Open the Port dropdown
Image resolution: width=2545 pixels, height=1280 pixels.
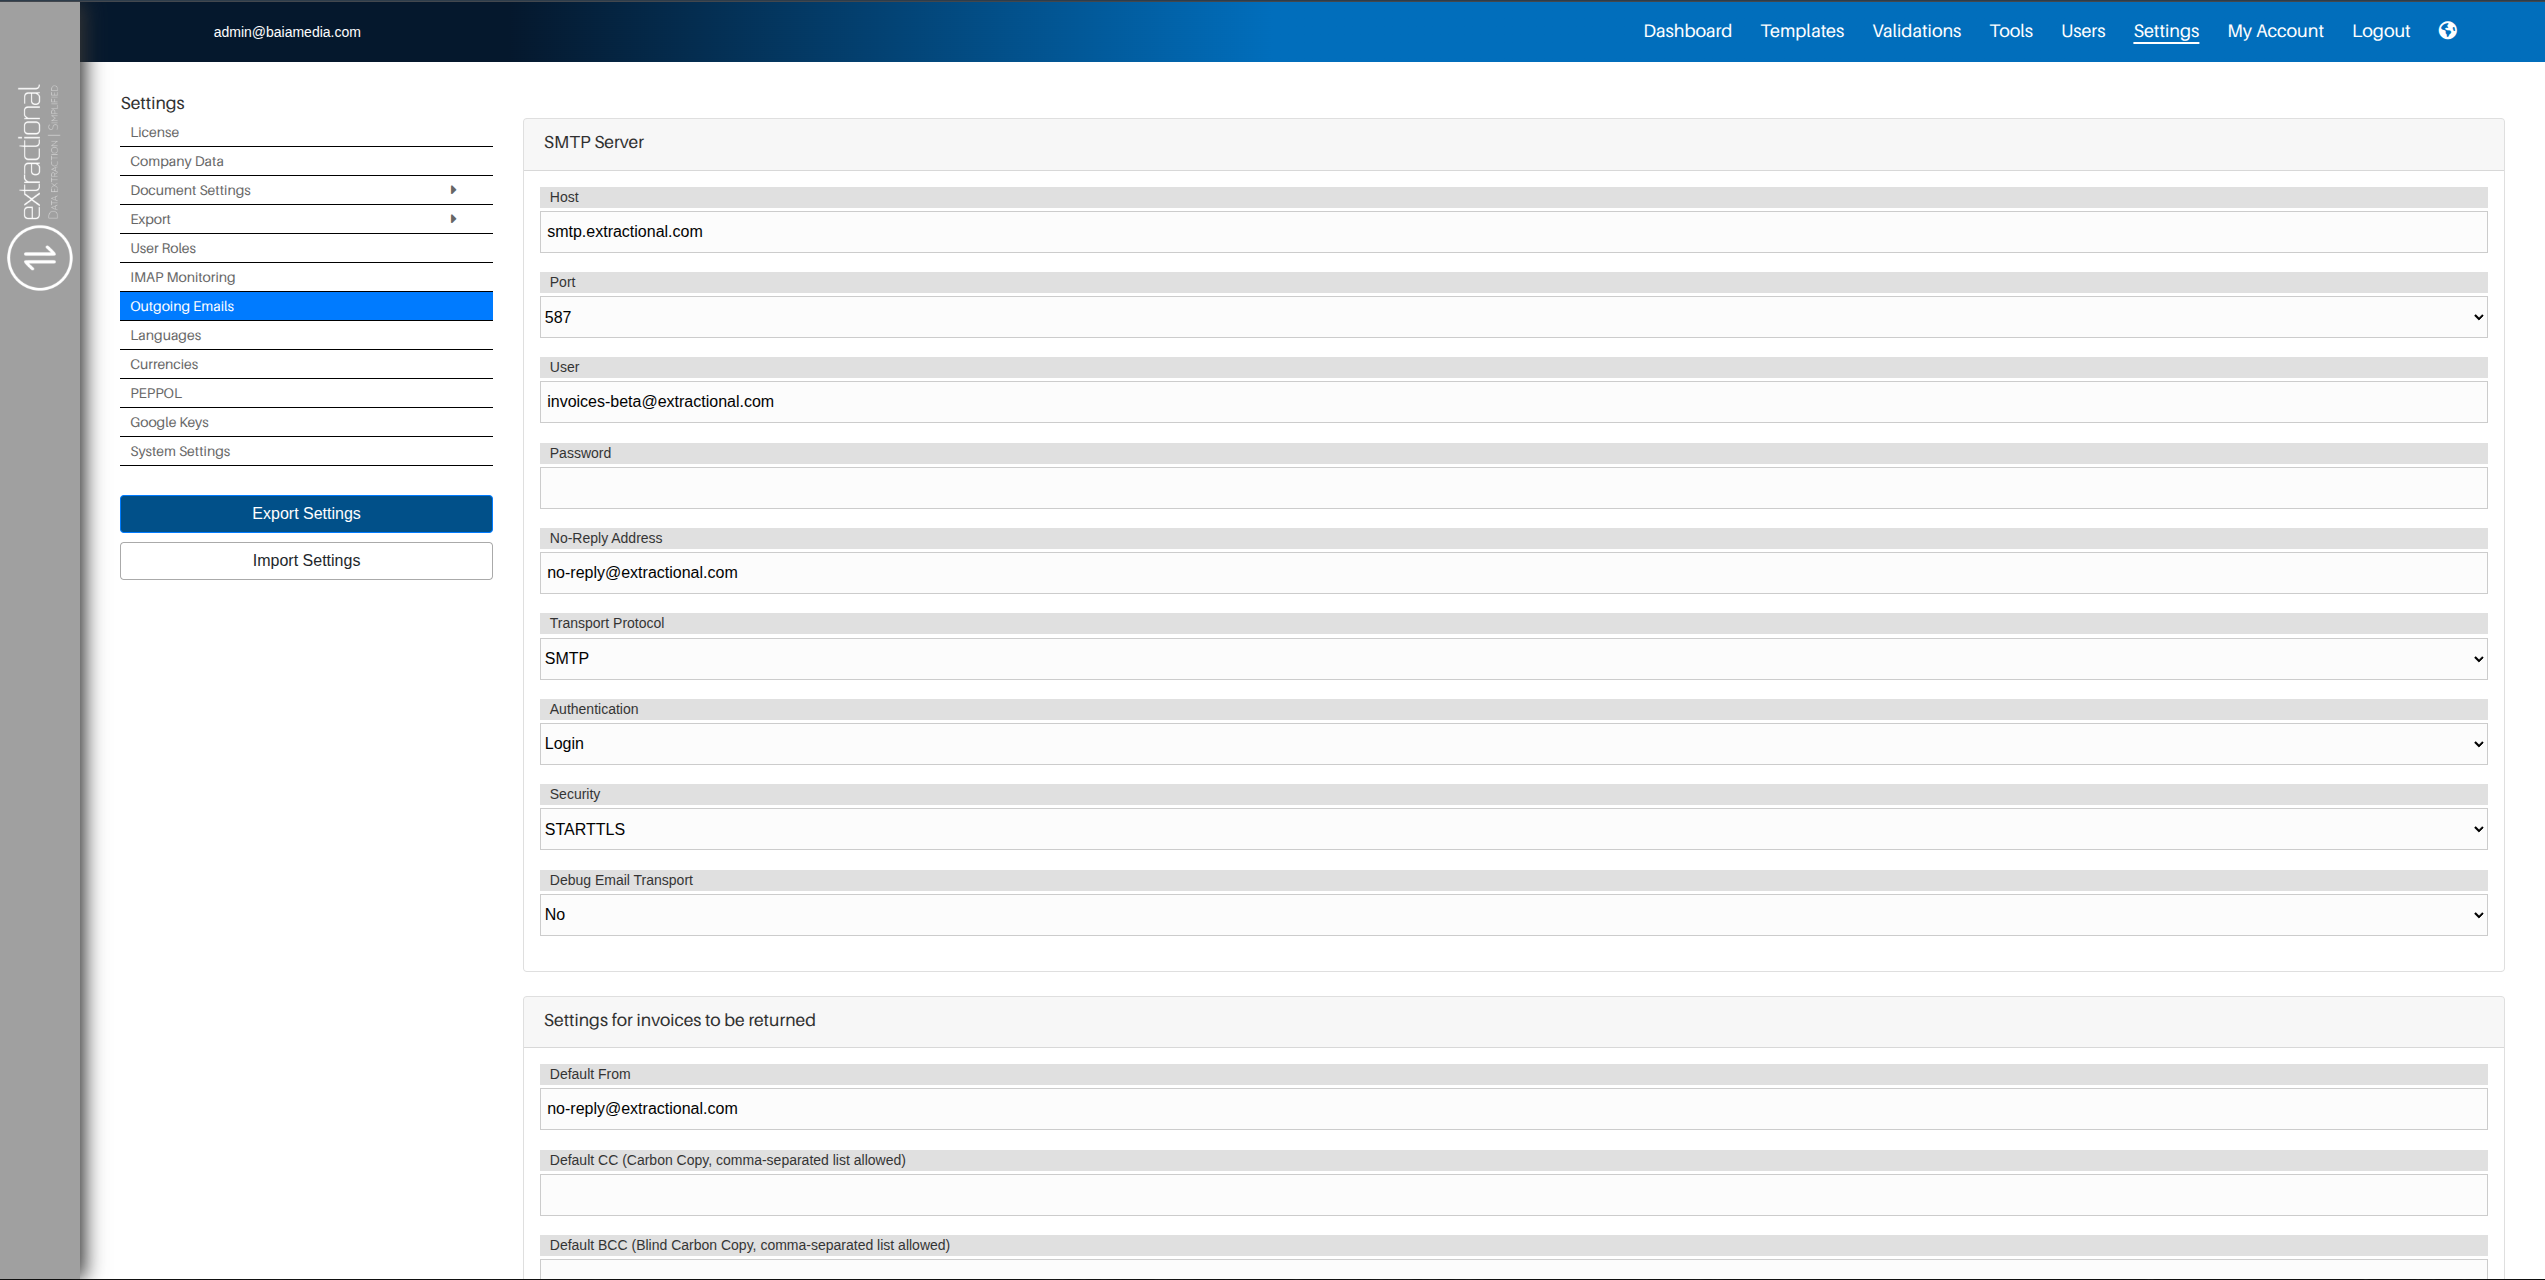tap(1512, 317)
